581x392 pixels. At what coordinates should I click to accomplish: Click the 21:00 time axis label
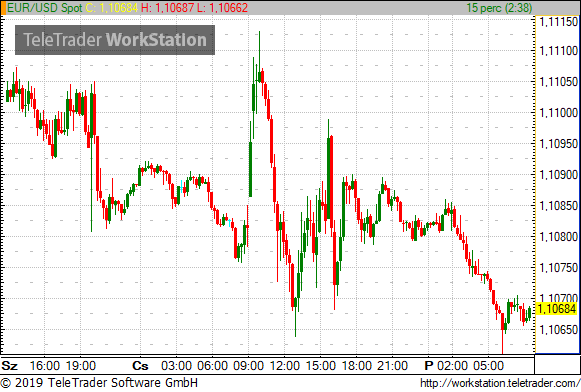392,366
